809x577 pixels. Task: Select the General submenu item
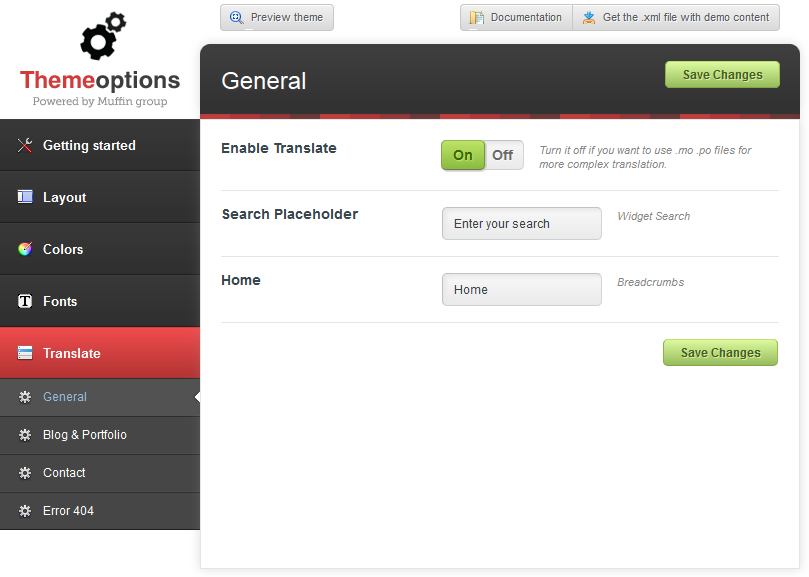tap(100, 397)
